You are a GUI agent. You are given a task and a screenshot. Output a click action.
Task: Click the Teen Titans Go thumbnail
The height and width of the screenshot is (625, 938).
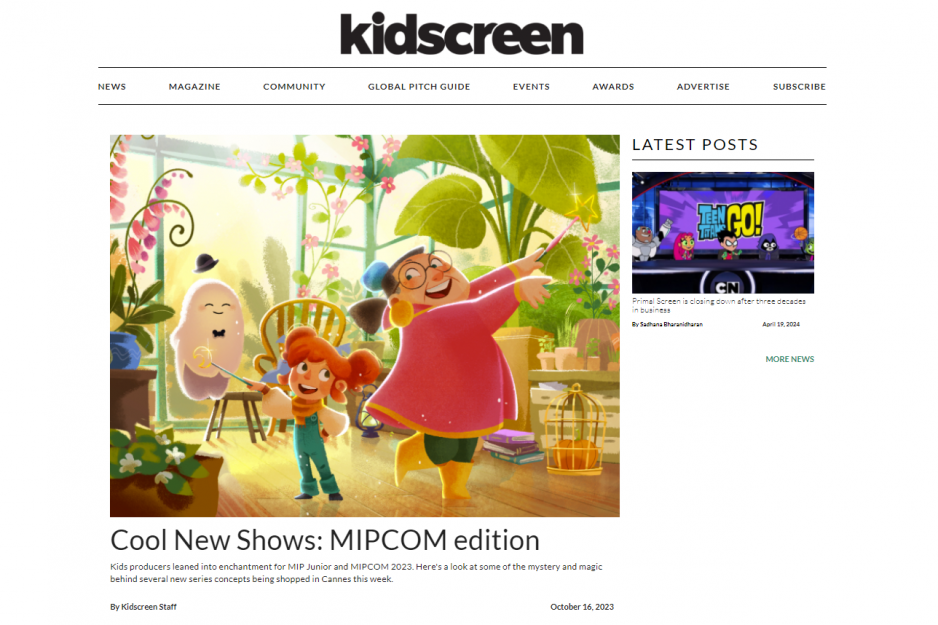click(723, 233)
